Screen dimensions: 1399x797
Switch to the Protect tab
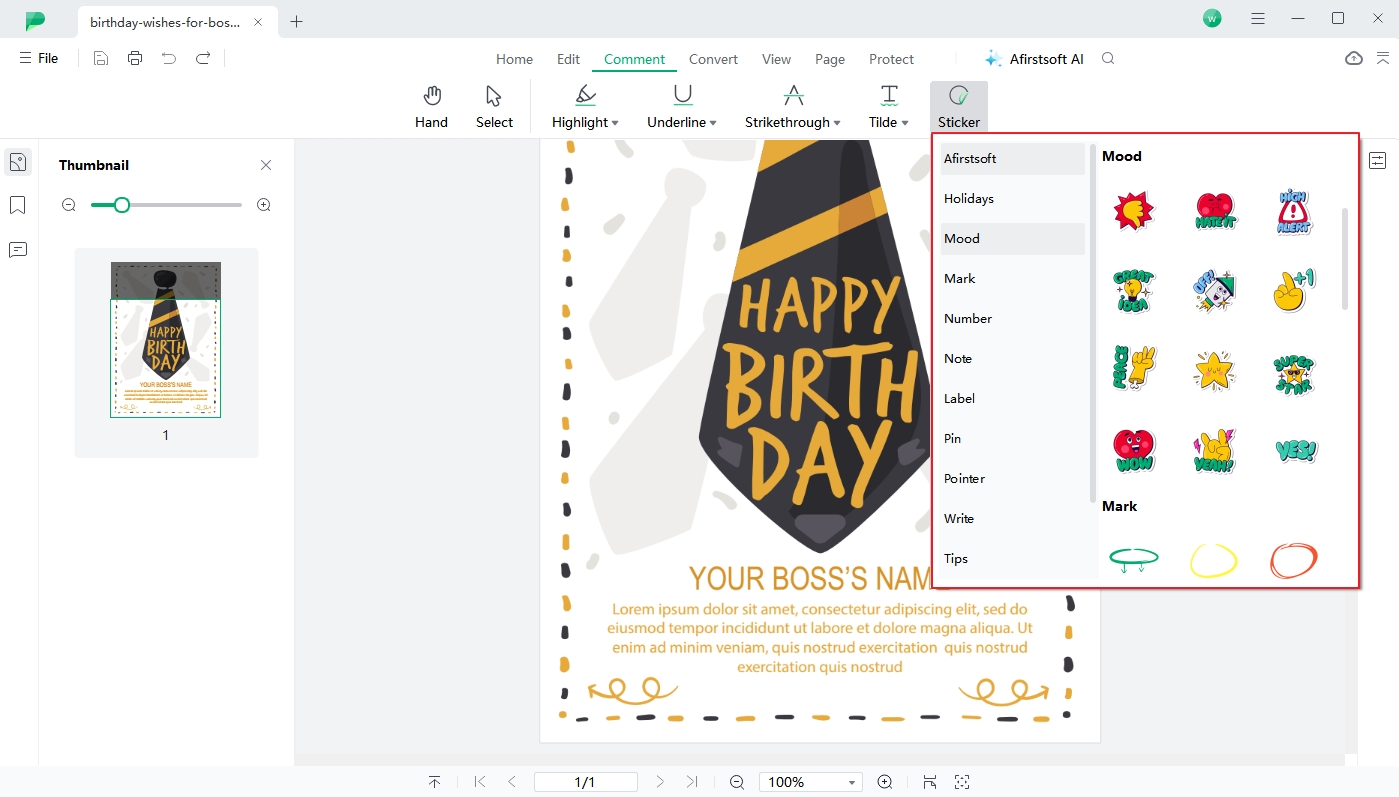pyautogui.click(x=891, y=59)
